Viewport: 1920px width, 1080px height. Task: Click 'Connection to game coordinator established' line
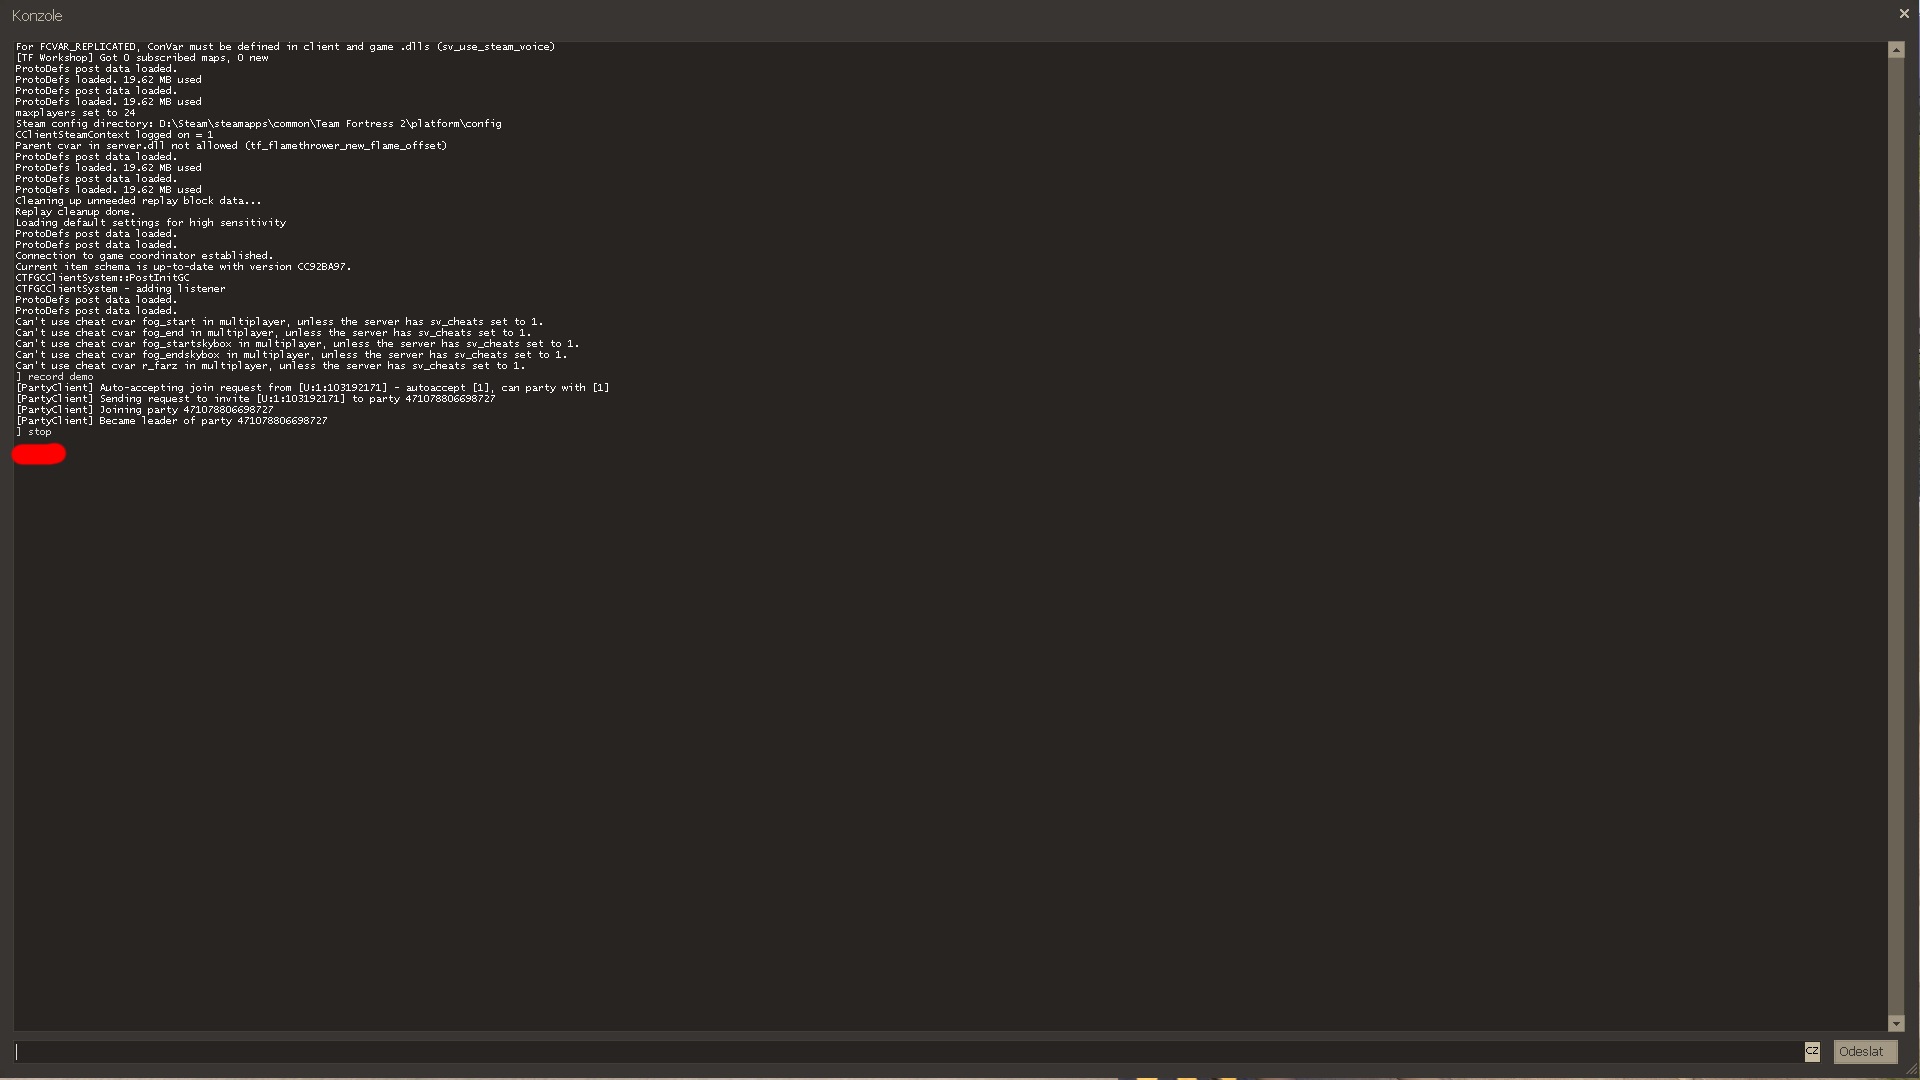(x=144, y=256)
